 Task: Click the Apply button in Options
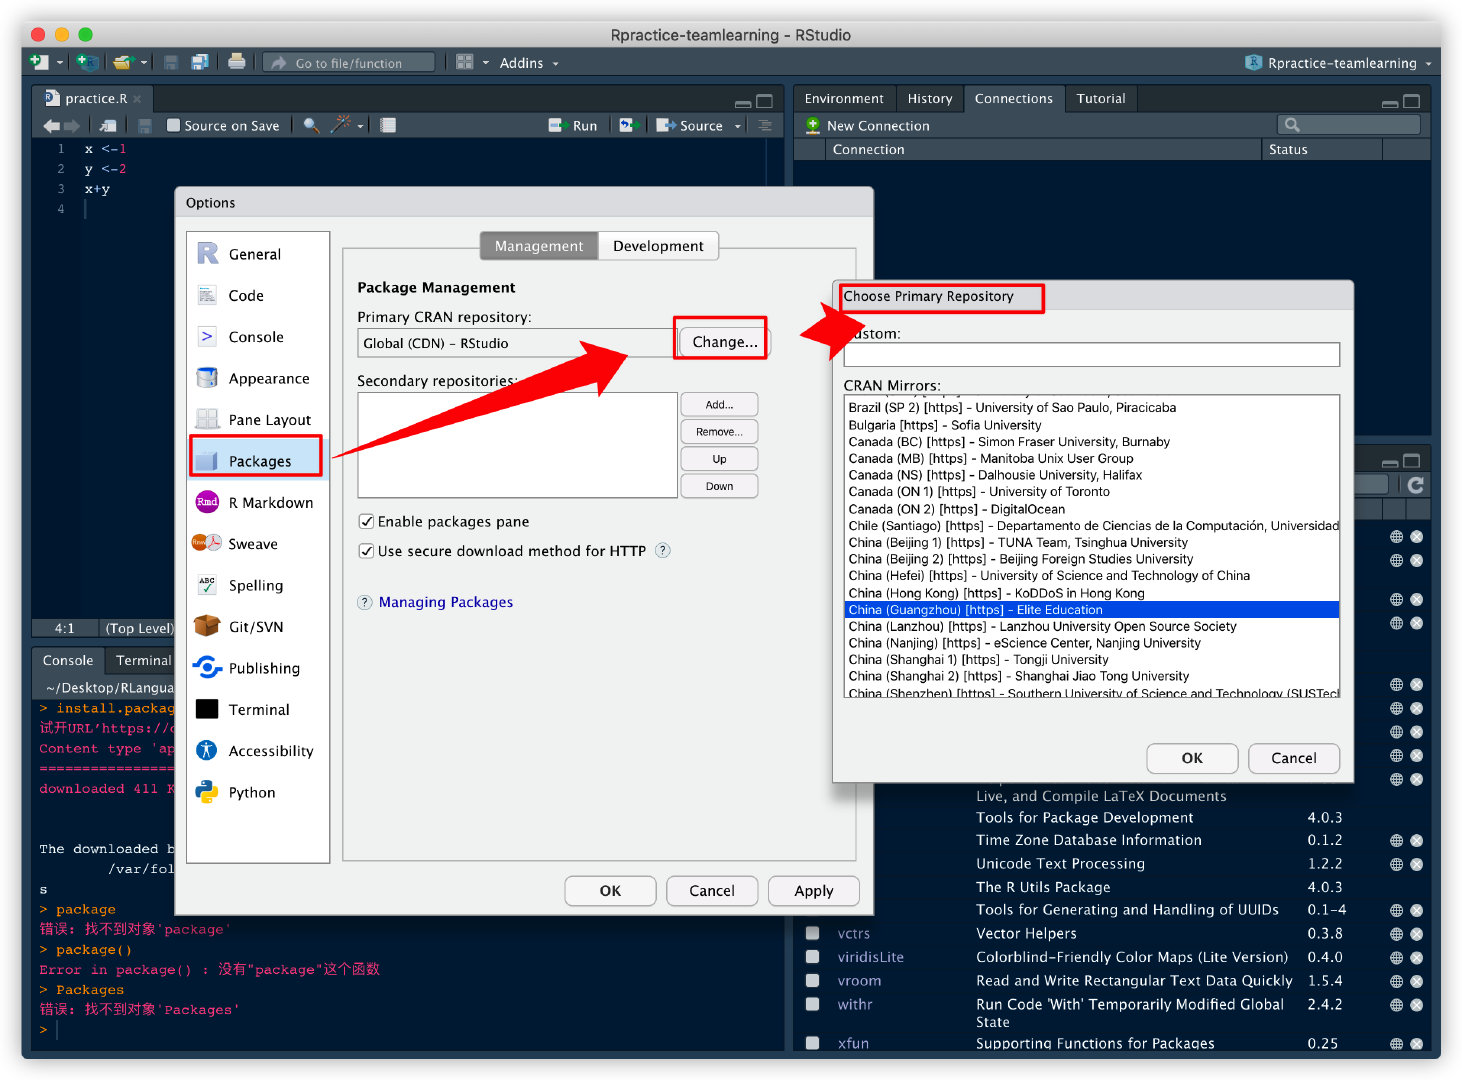point(814,890)
